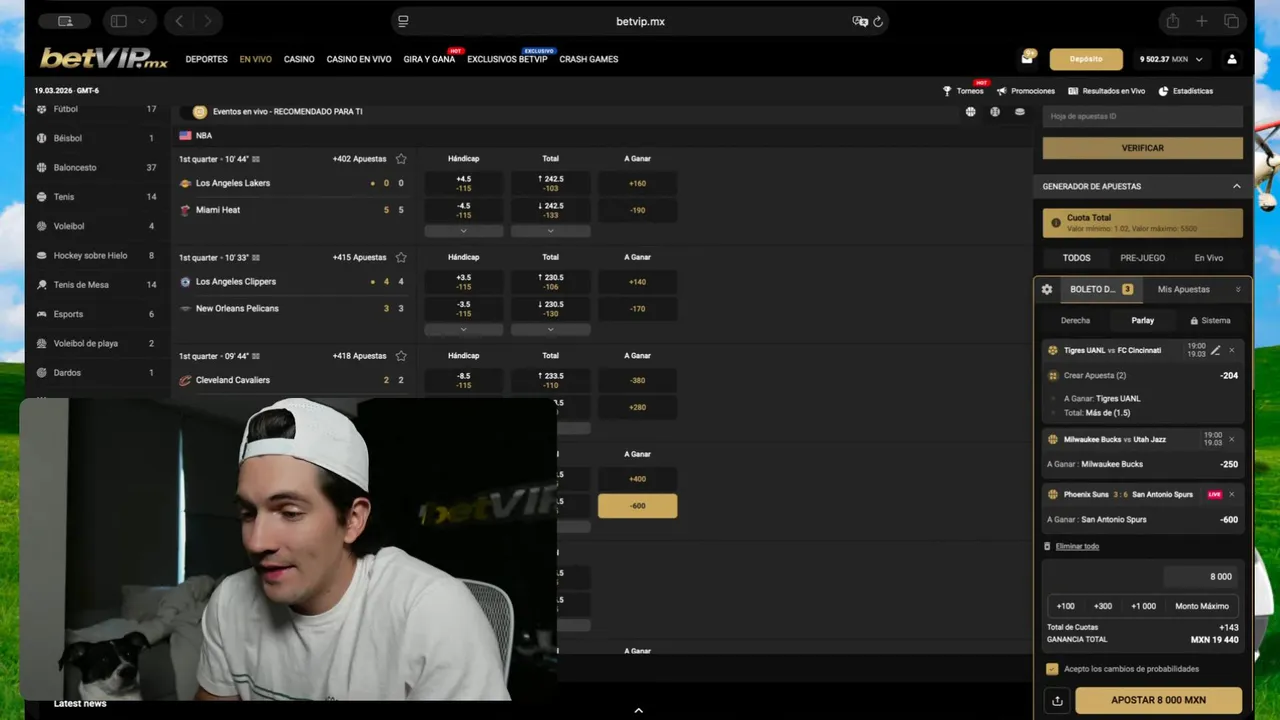Click the betVIP.mx logo
1280x720 pixels.
pyautogui.click(x=104, y=59)
